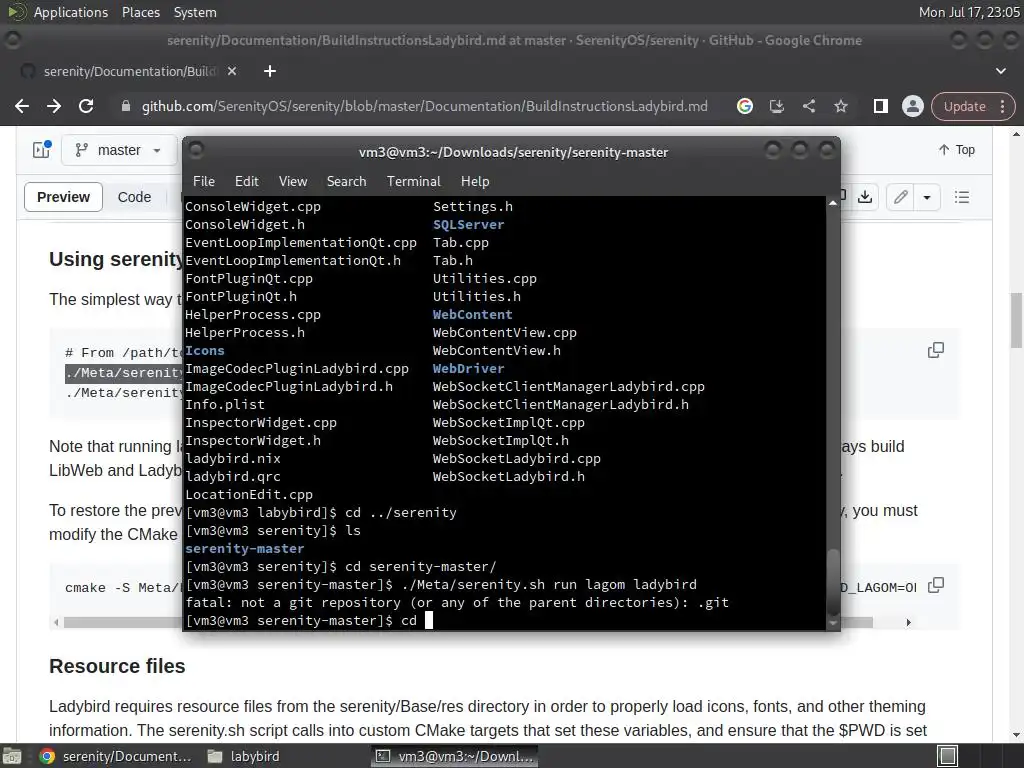The width and height of the screenshot is (1024, 768).
Task: Click WebContent directory in terminal listing
Action: (x=472, y=314)
